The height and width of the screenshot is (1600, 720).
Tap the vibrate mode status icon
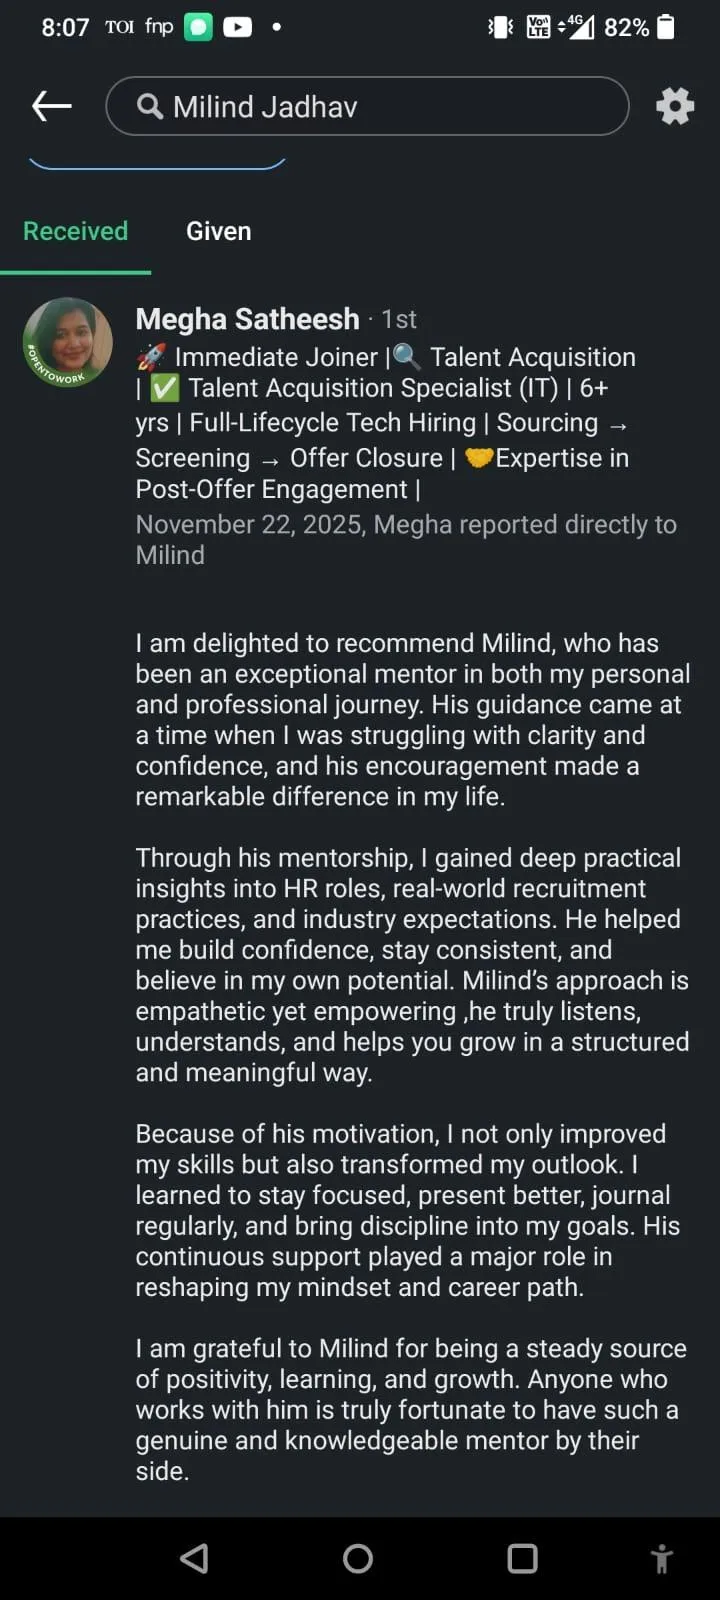(x=500, y=27)
